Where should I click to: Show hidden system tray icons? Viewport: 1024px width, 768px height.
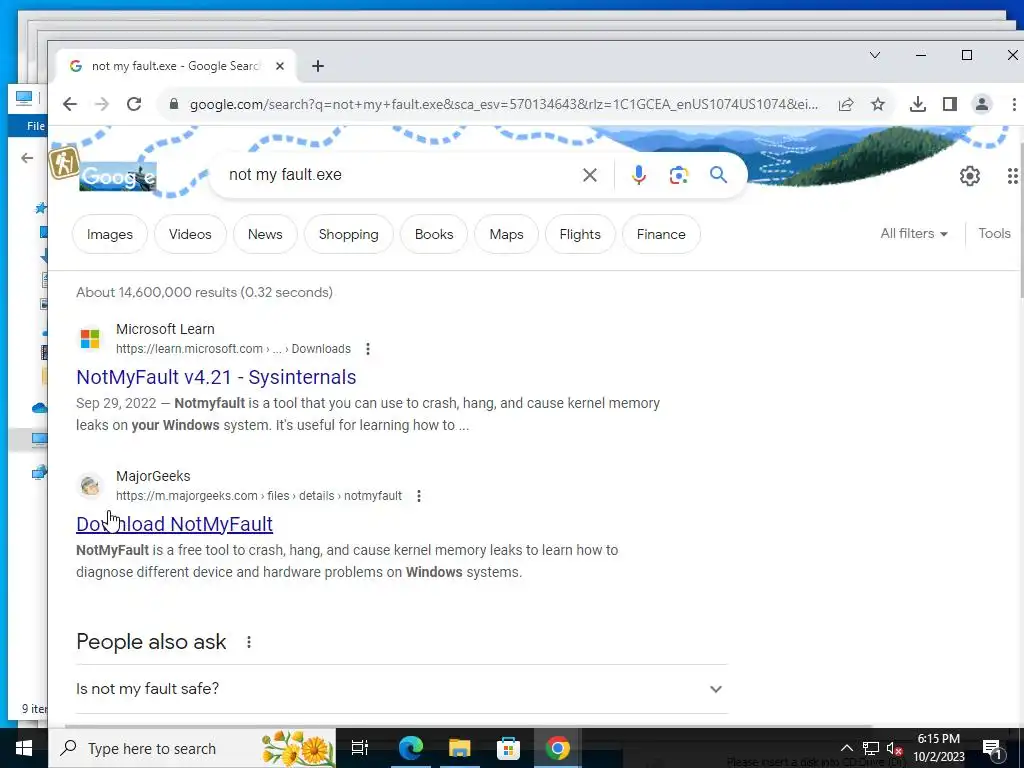[x=846, y=748]
